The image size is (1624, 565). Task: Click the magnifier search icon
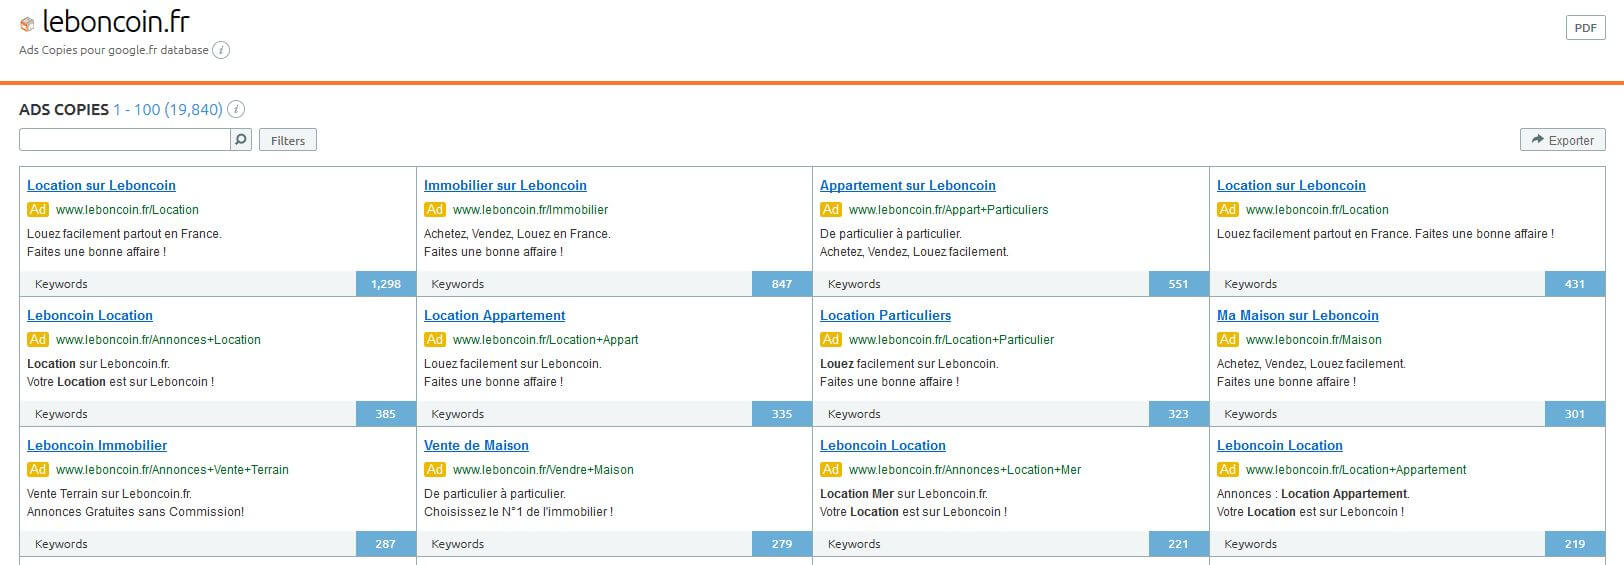pyautogui.click(x=241, y=140)
